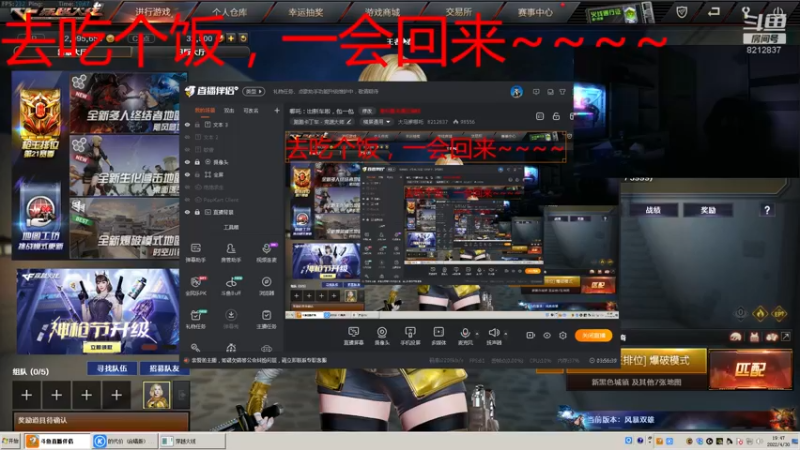Add 摄像头 camera source in bottom bar
The height and width of the screenshot is (450, 800).
point(382,336)
